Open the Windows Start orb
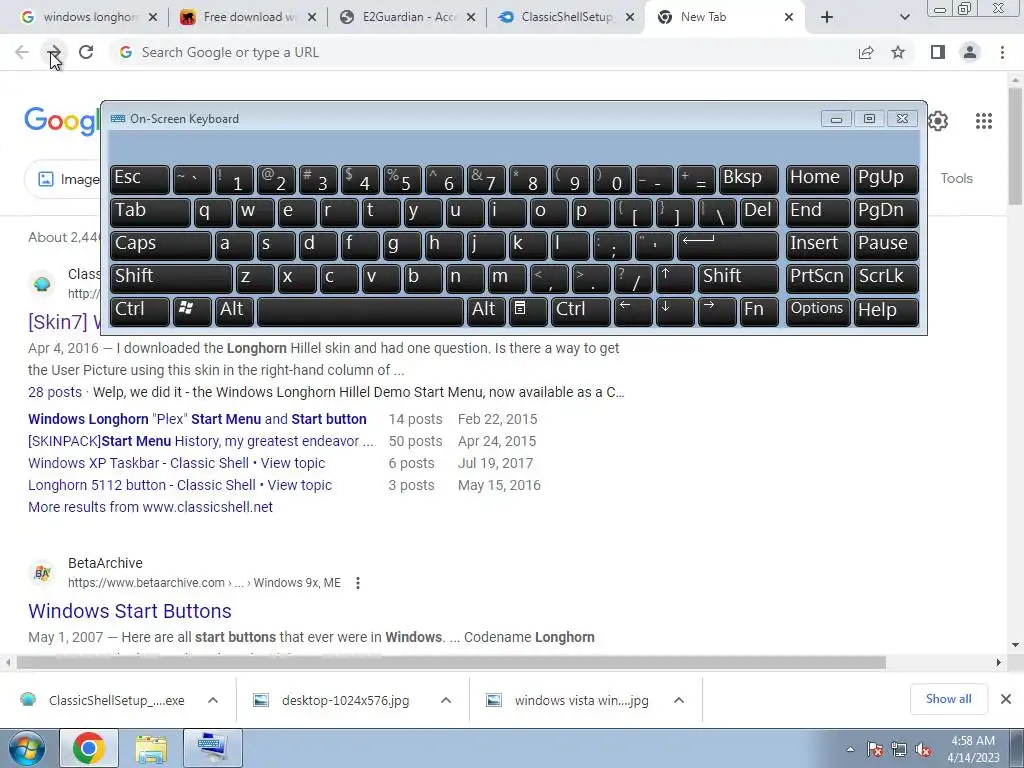The height and width of the screenshot is (768, 1024). pyautogui.click(x=27, y=748)
